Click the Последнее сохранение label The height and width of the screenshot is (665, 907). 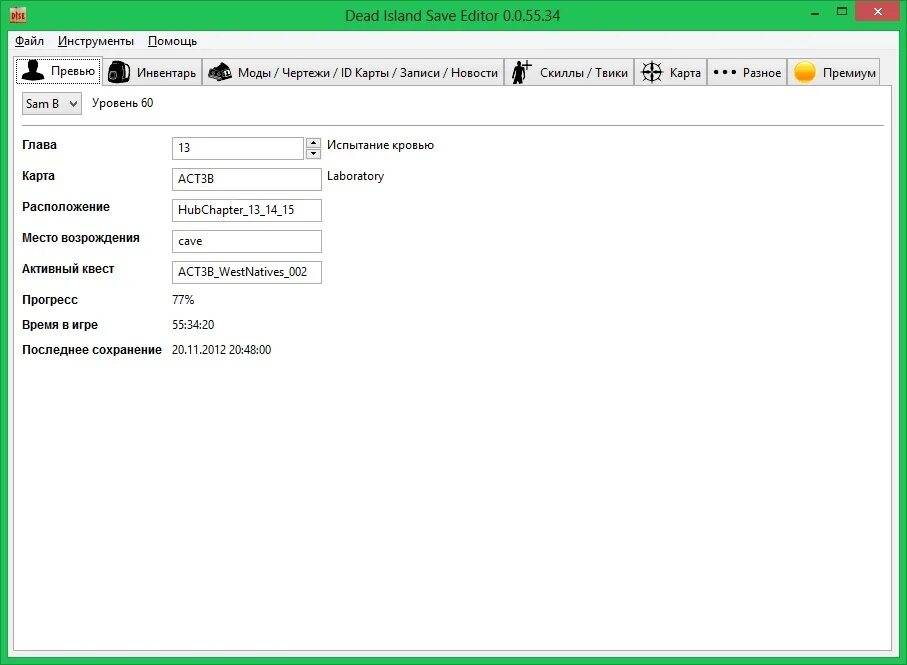click(x=92, y=350)
